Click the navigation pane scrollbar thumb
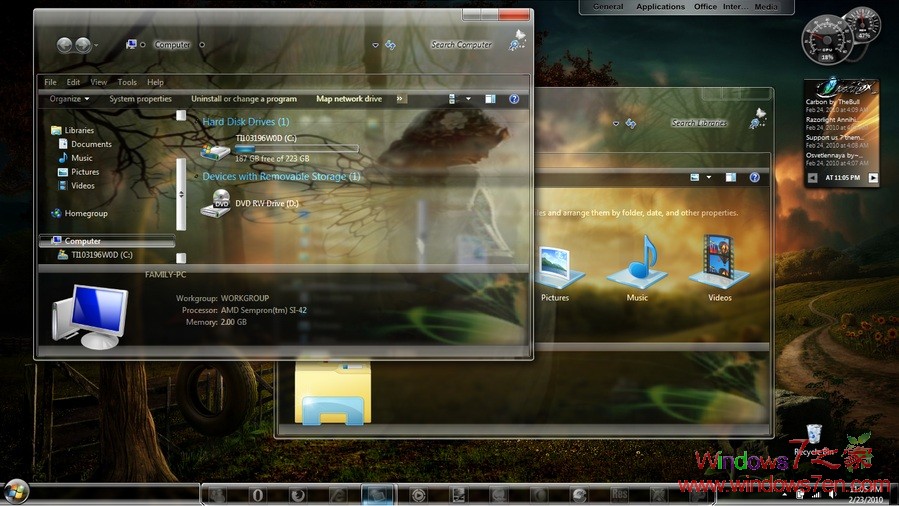Image resolution: width=899 pixels, height=506 pixels. click(181, 194)
